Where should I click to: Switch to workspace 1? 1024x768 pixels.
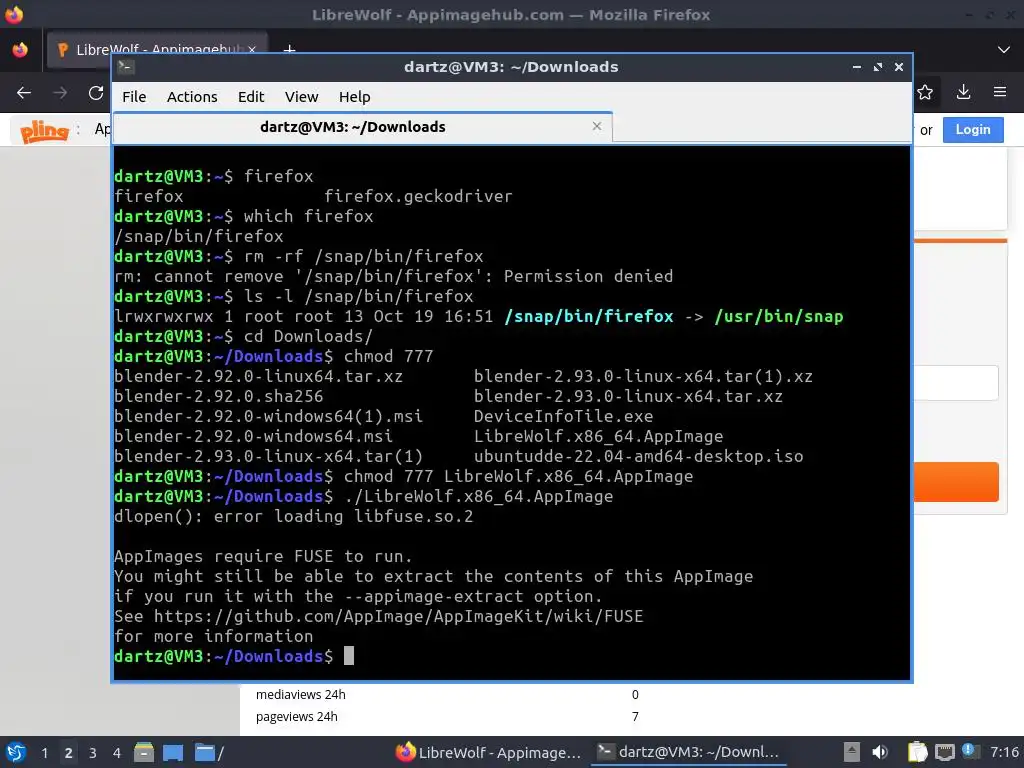[x=44, y=753]
